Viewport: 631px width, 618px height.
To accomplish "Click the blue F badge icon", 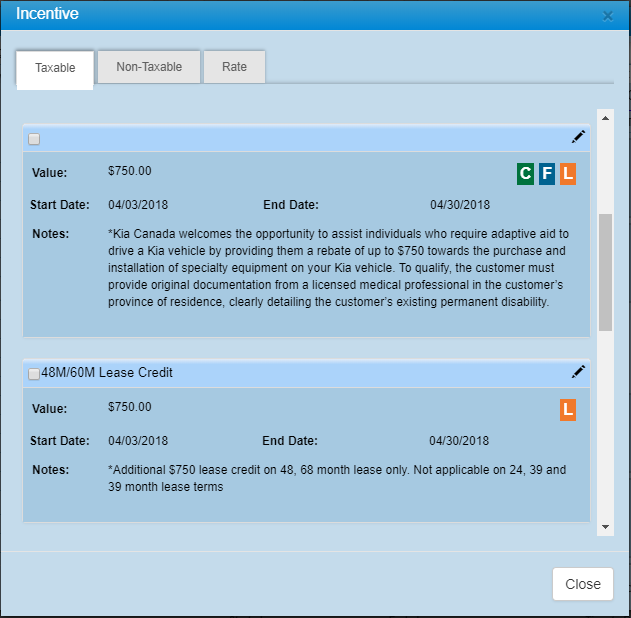I will tap(546, 174).
